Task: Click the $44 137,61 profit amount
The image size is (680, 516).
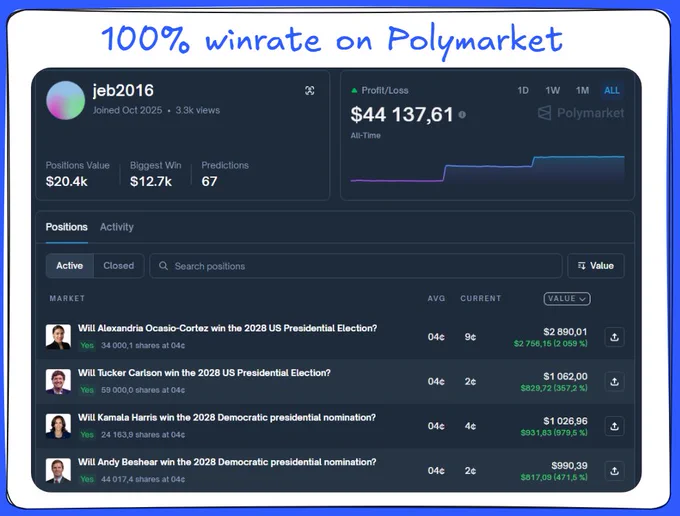Action: click(x=402, y=115)
